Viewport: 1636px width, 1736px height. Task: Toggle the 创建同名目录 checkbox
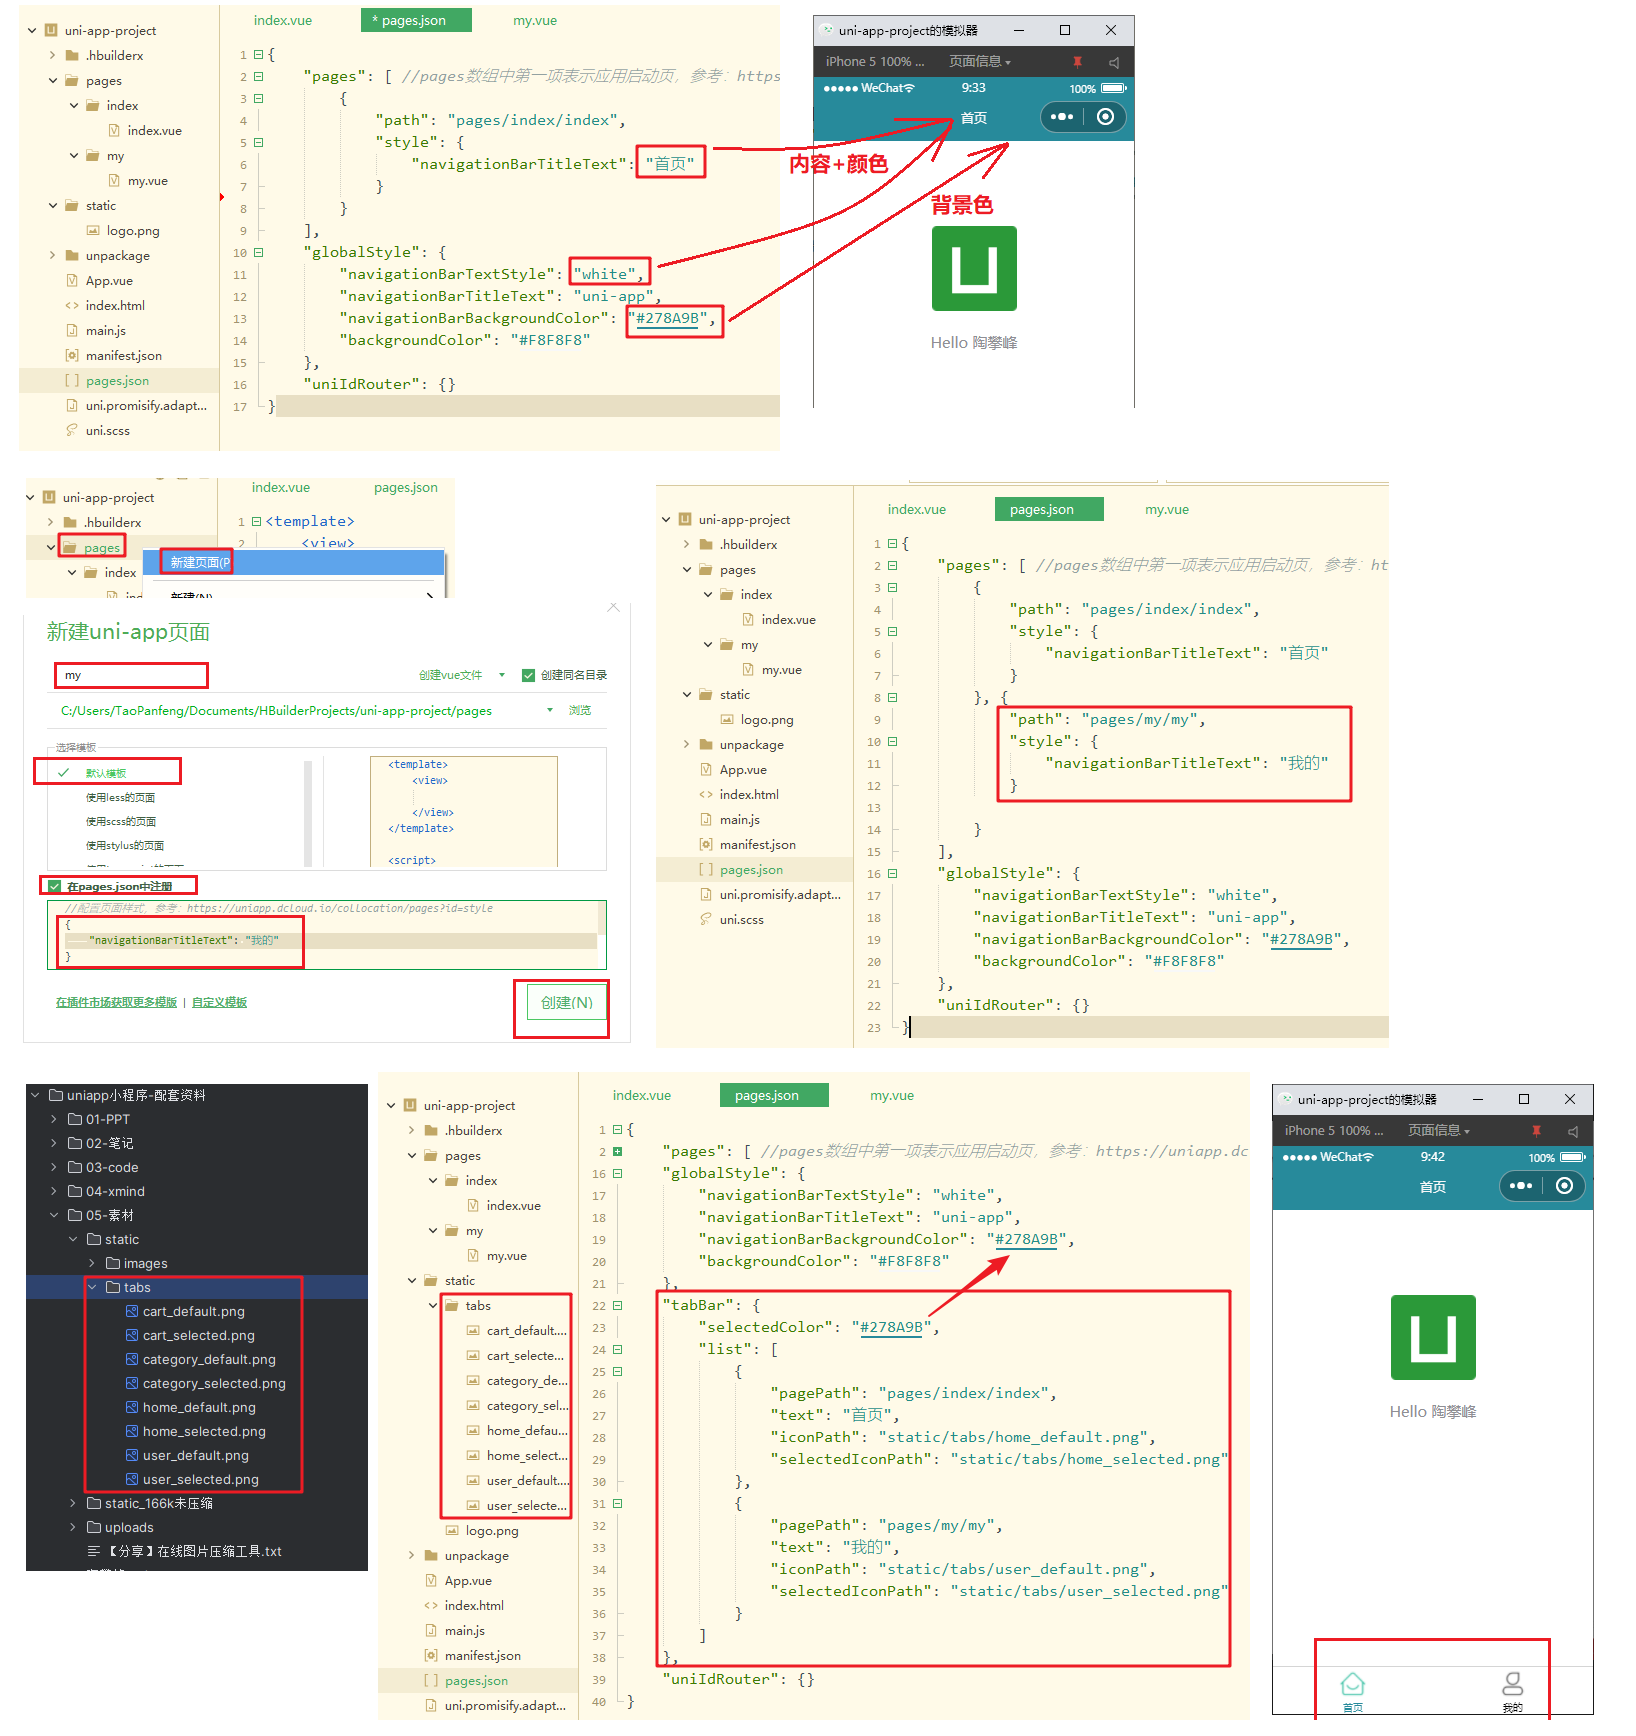(528, 675)
